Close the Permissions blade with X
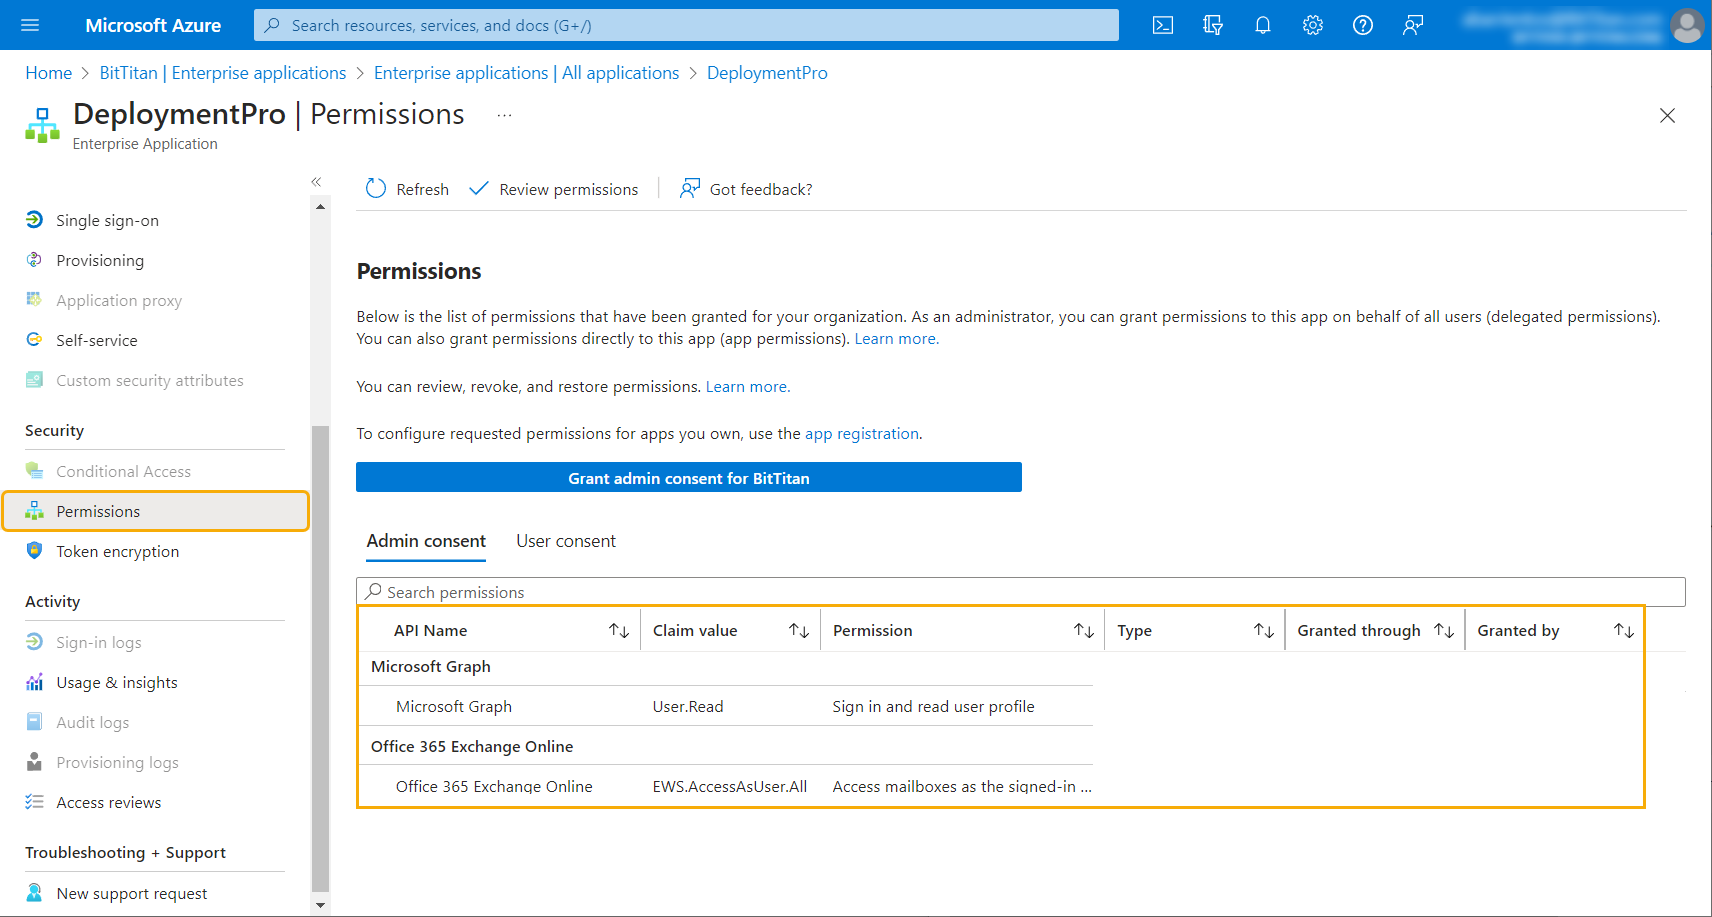1712x917 pixels. point(1667,115)
